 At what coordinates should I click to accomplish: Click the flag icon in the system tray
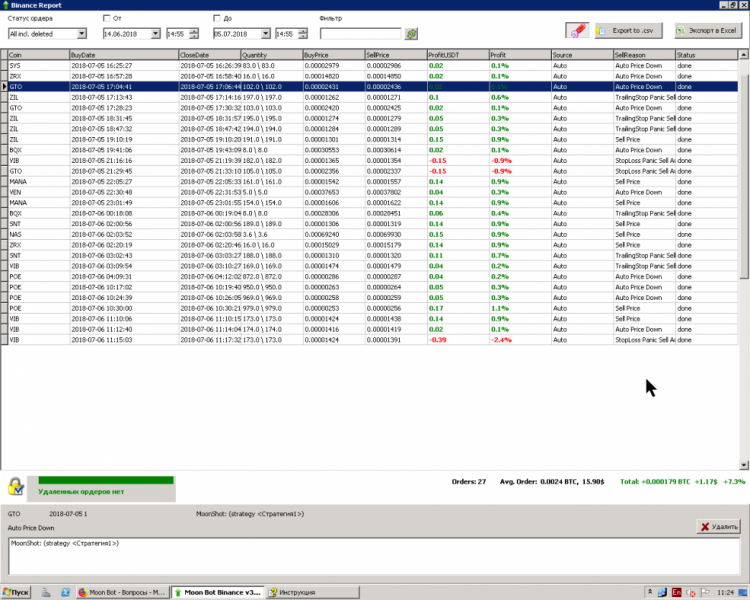[705, 592]
